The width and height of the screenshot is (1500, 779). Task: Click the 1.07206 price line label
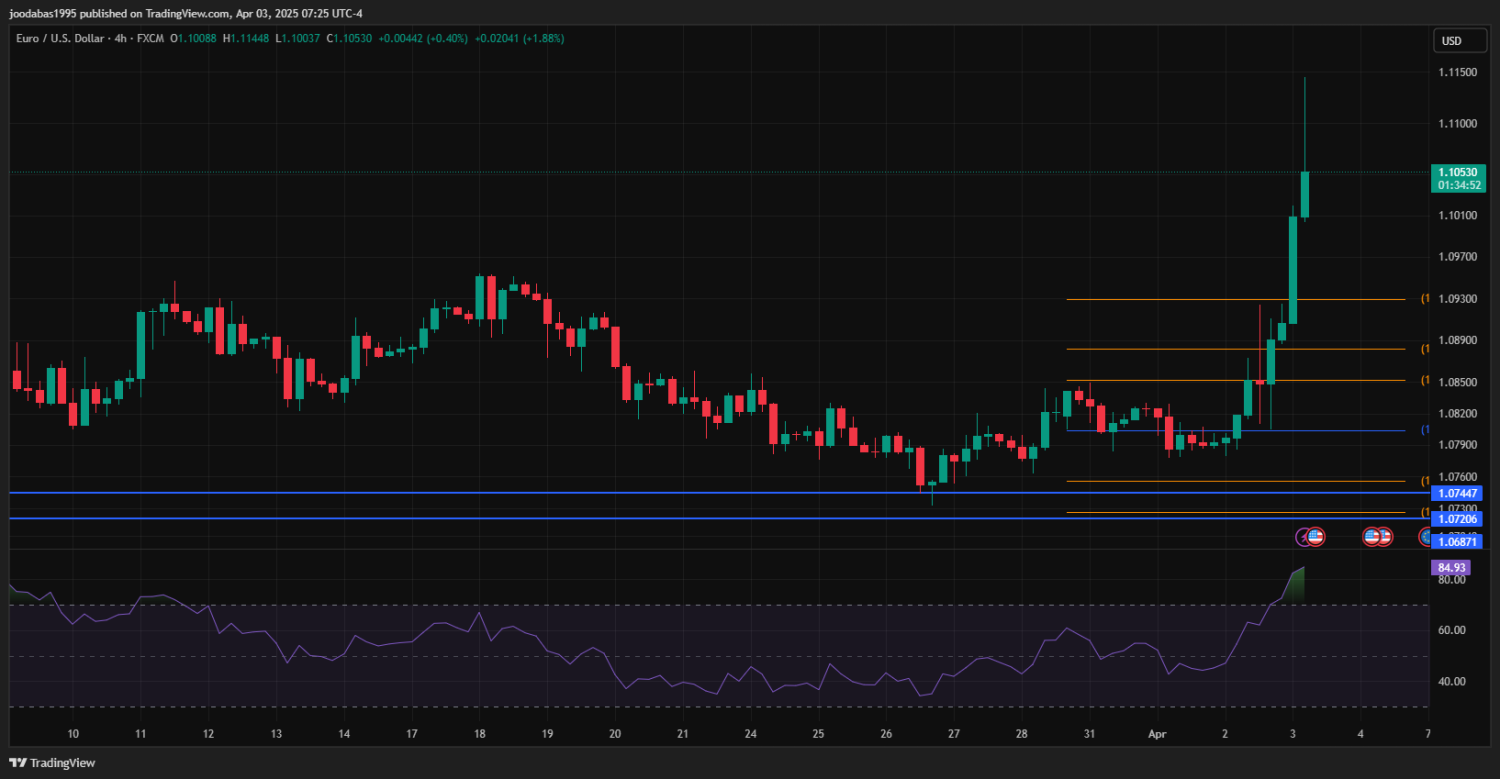(x=1457, y=519)
